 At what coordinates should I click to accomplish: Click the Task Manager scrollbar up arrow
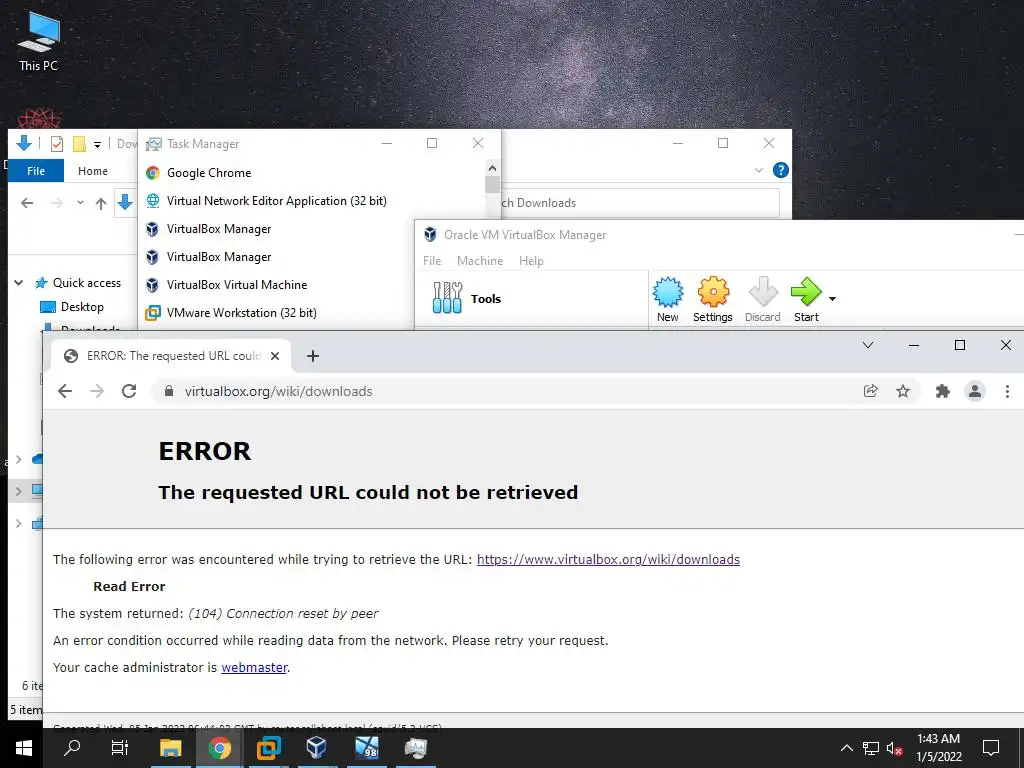point(492,168)
